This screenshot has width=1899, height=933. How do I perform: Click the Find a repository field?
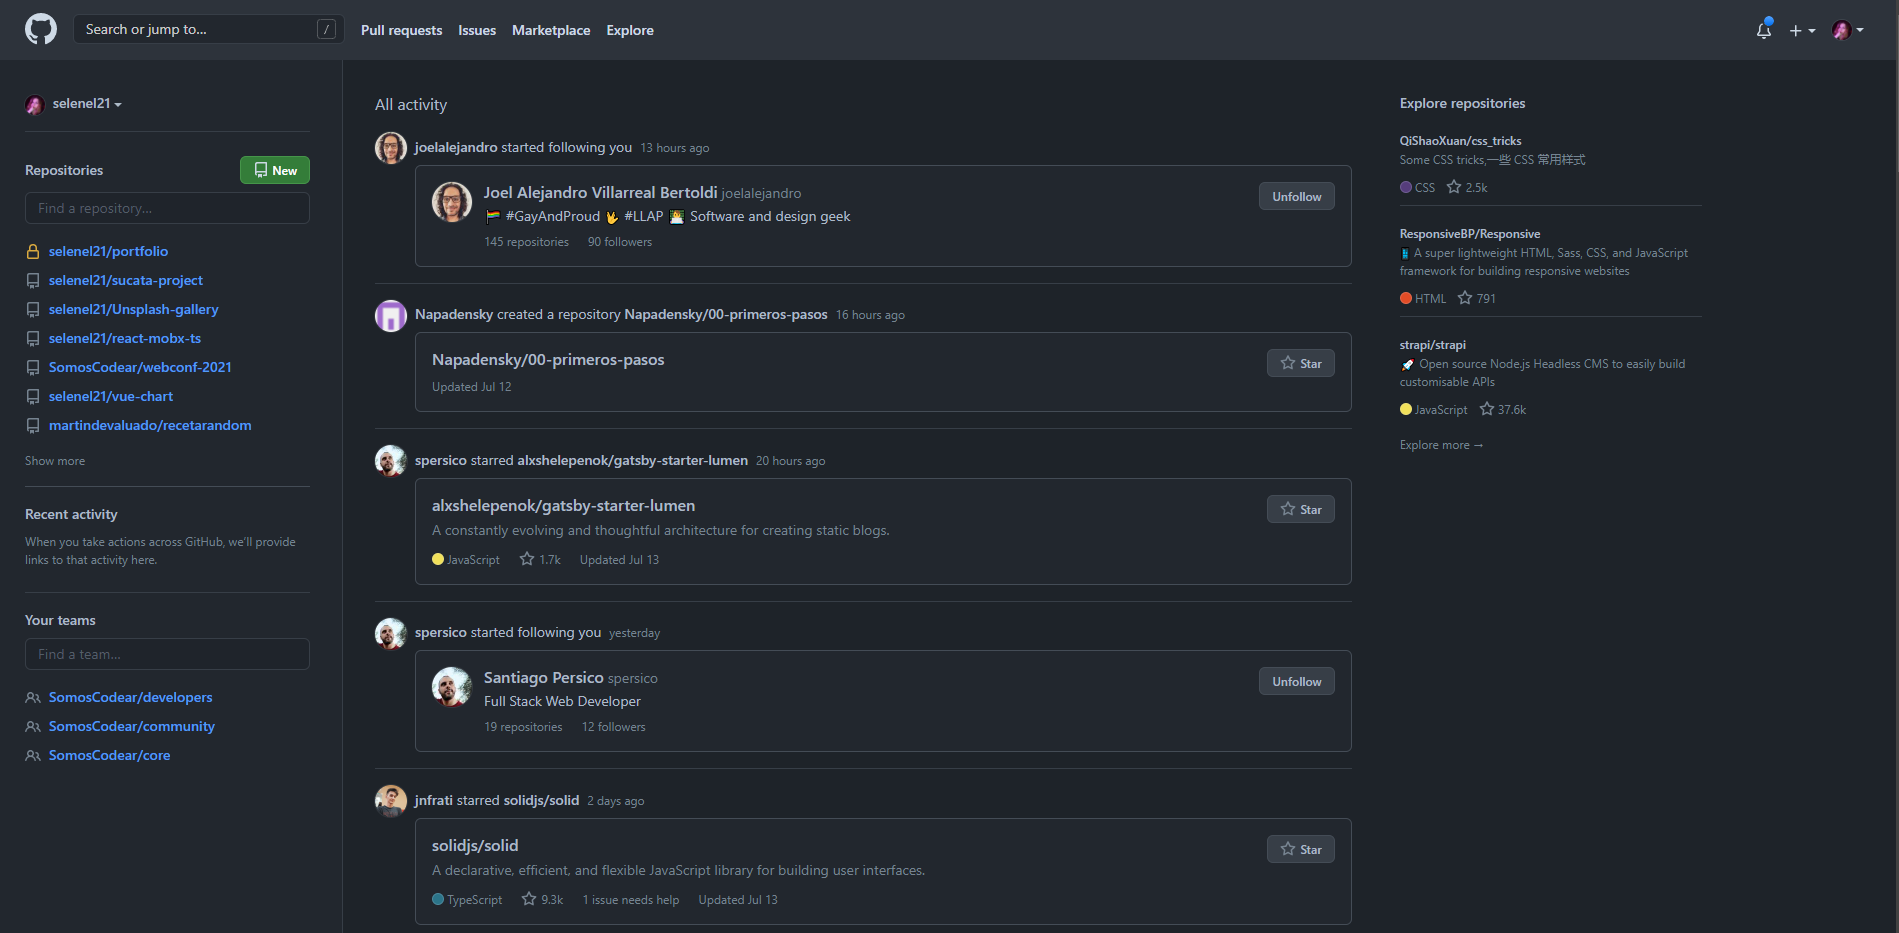click(x=167, y=208)
